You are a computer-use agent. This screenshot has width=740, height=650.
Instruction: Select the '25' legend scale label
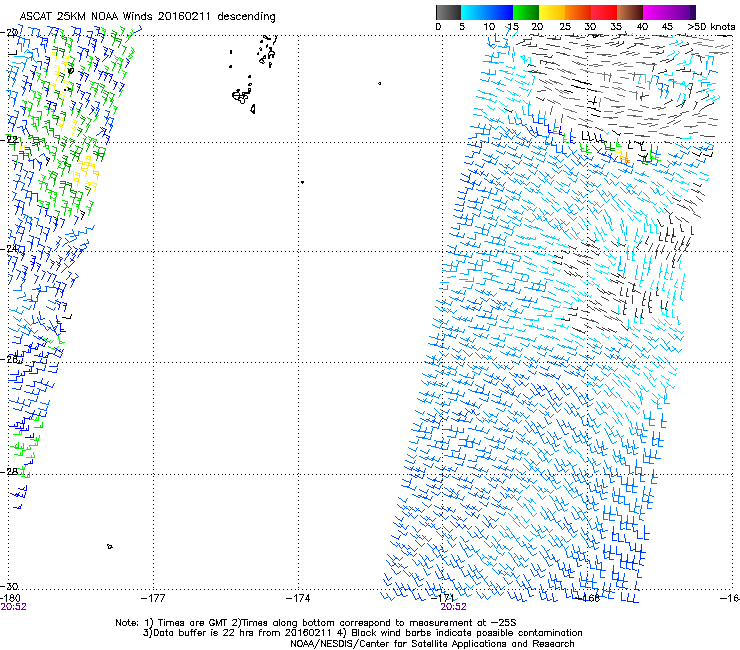[x=565, y=27]
